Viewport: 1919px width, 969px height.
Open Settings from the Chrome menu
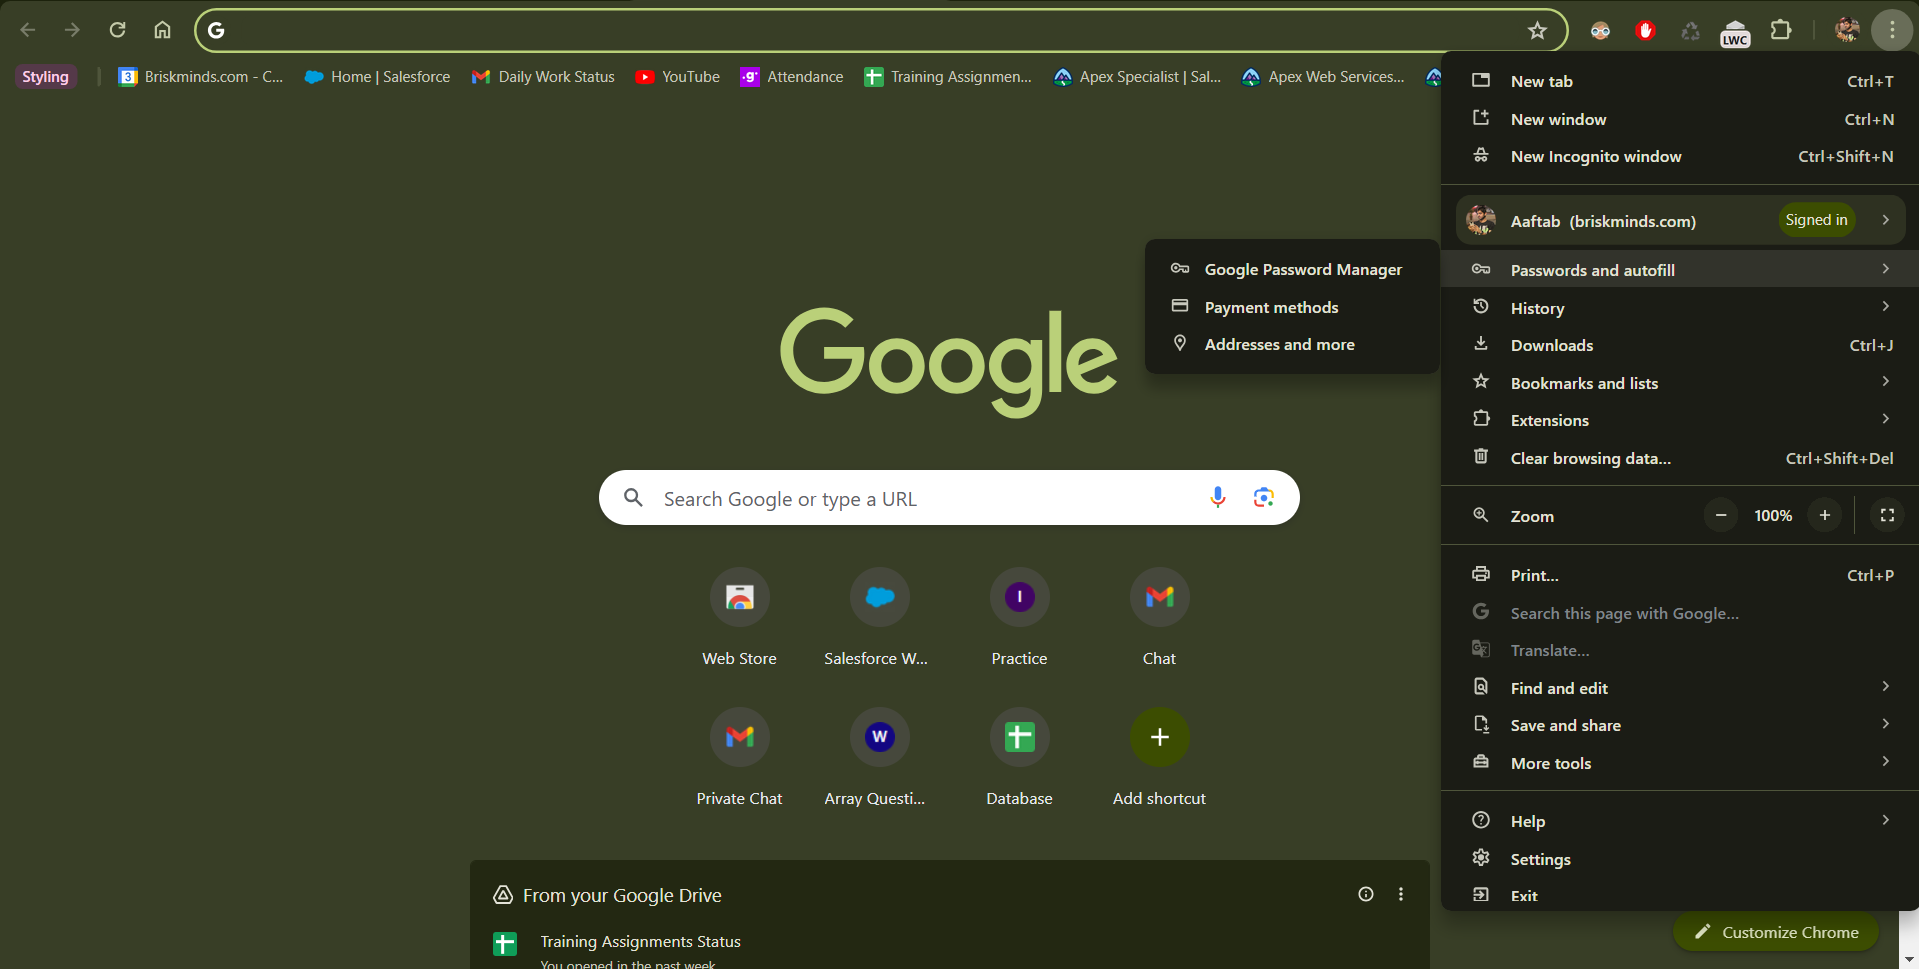pyautogui.click(x=1679, y=859)
